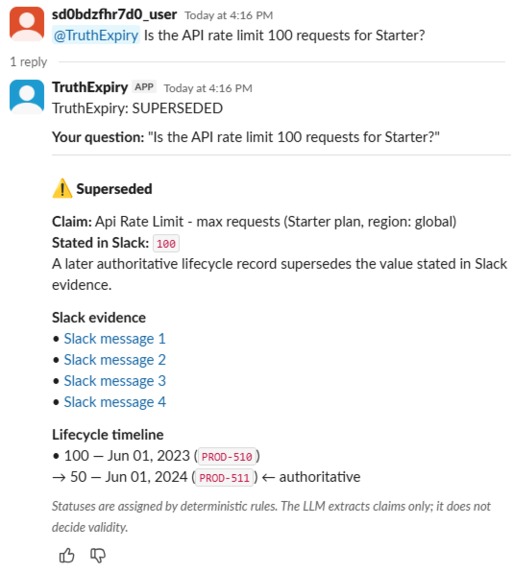
Task: Click the user message timestamp 4:16 PM
Action: coord(229,15)
